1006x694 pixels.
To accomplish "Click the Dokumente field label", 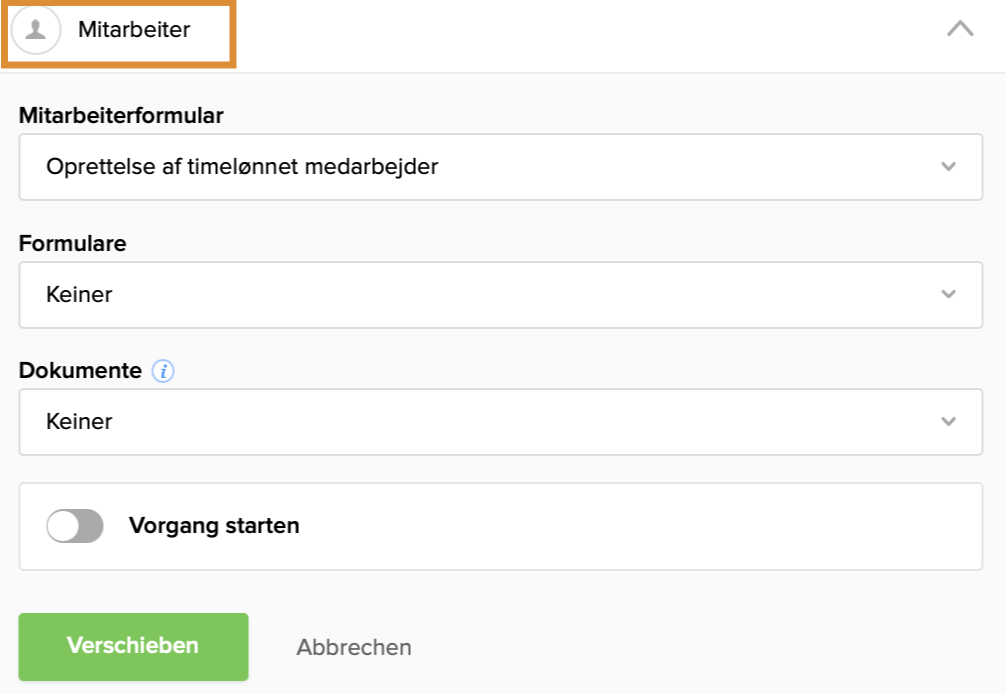I will [x=80, y=370].
